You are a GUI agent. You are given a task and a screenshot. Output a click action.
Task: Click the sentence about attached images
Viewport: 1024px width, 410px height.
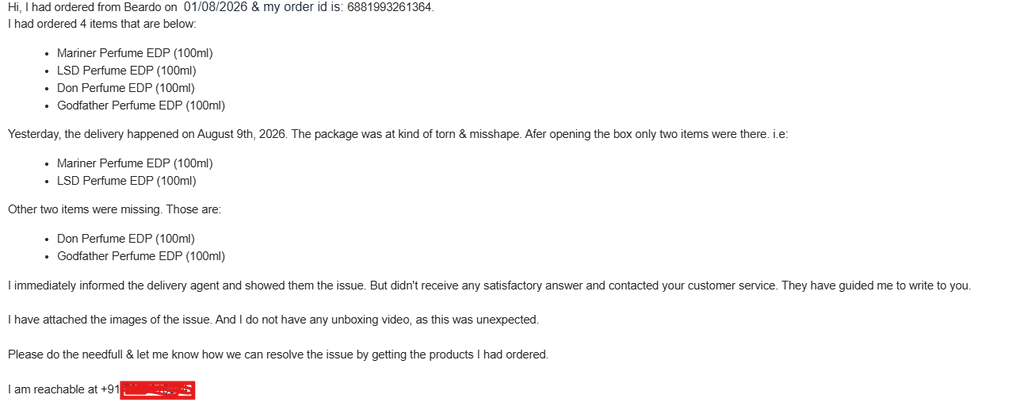273,320
